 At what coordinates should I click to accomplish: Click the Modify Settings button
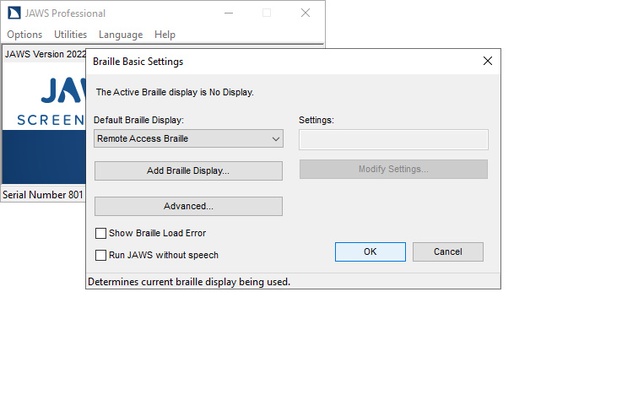(393, 169)
